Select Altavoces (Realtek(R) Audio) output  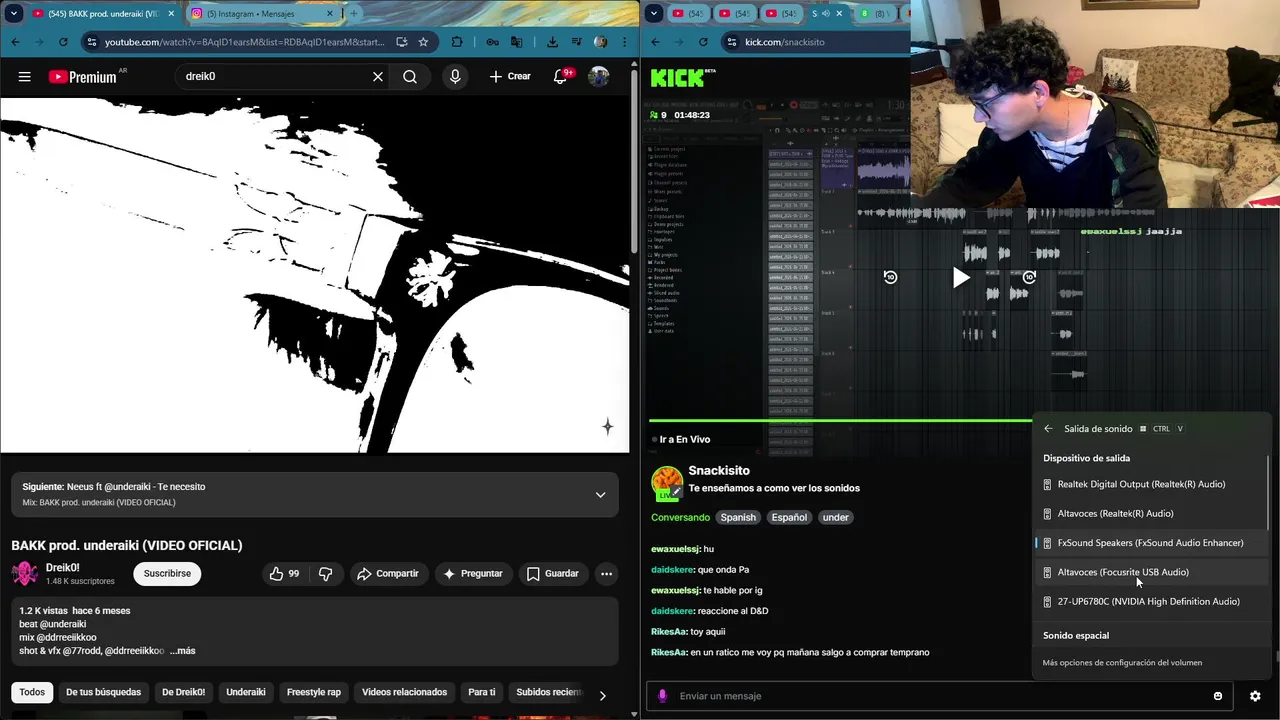(x=1151, y=513)
